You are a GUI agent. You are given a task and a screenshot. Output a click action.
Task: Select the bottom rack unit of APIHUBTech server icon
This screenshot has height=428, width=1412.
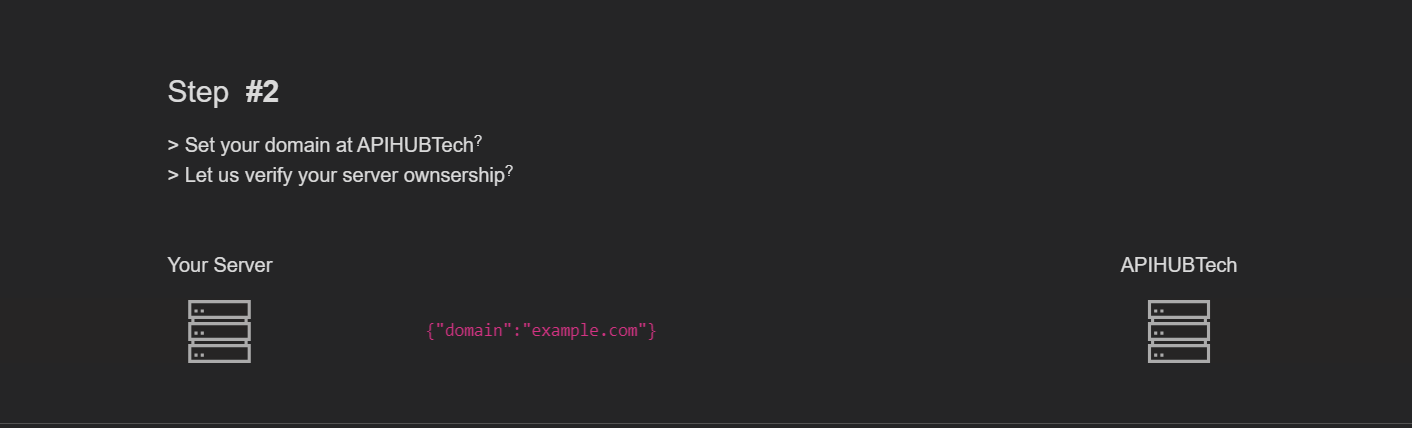[1179, 353]
